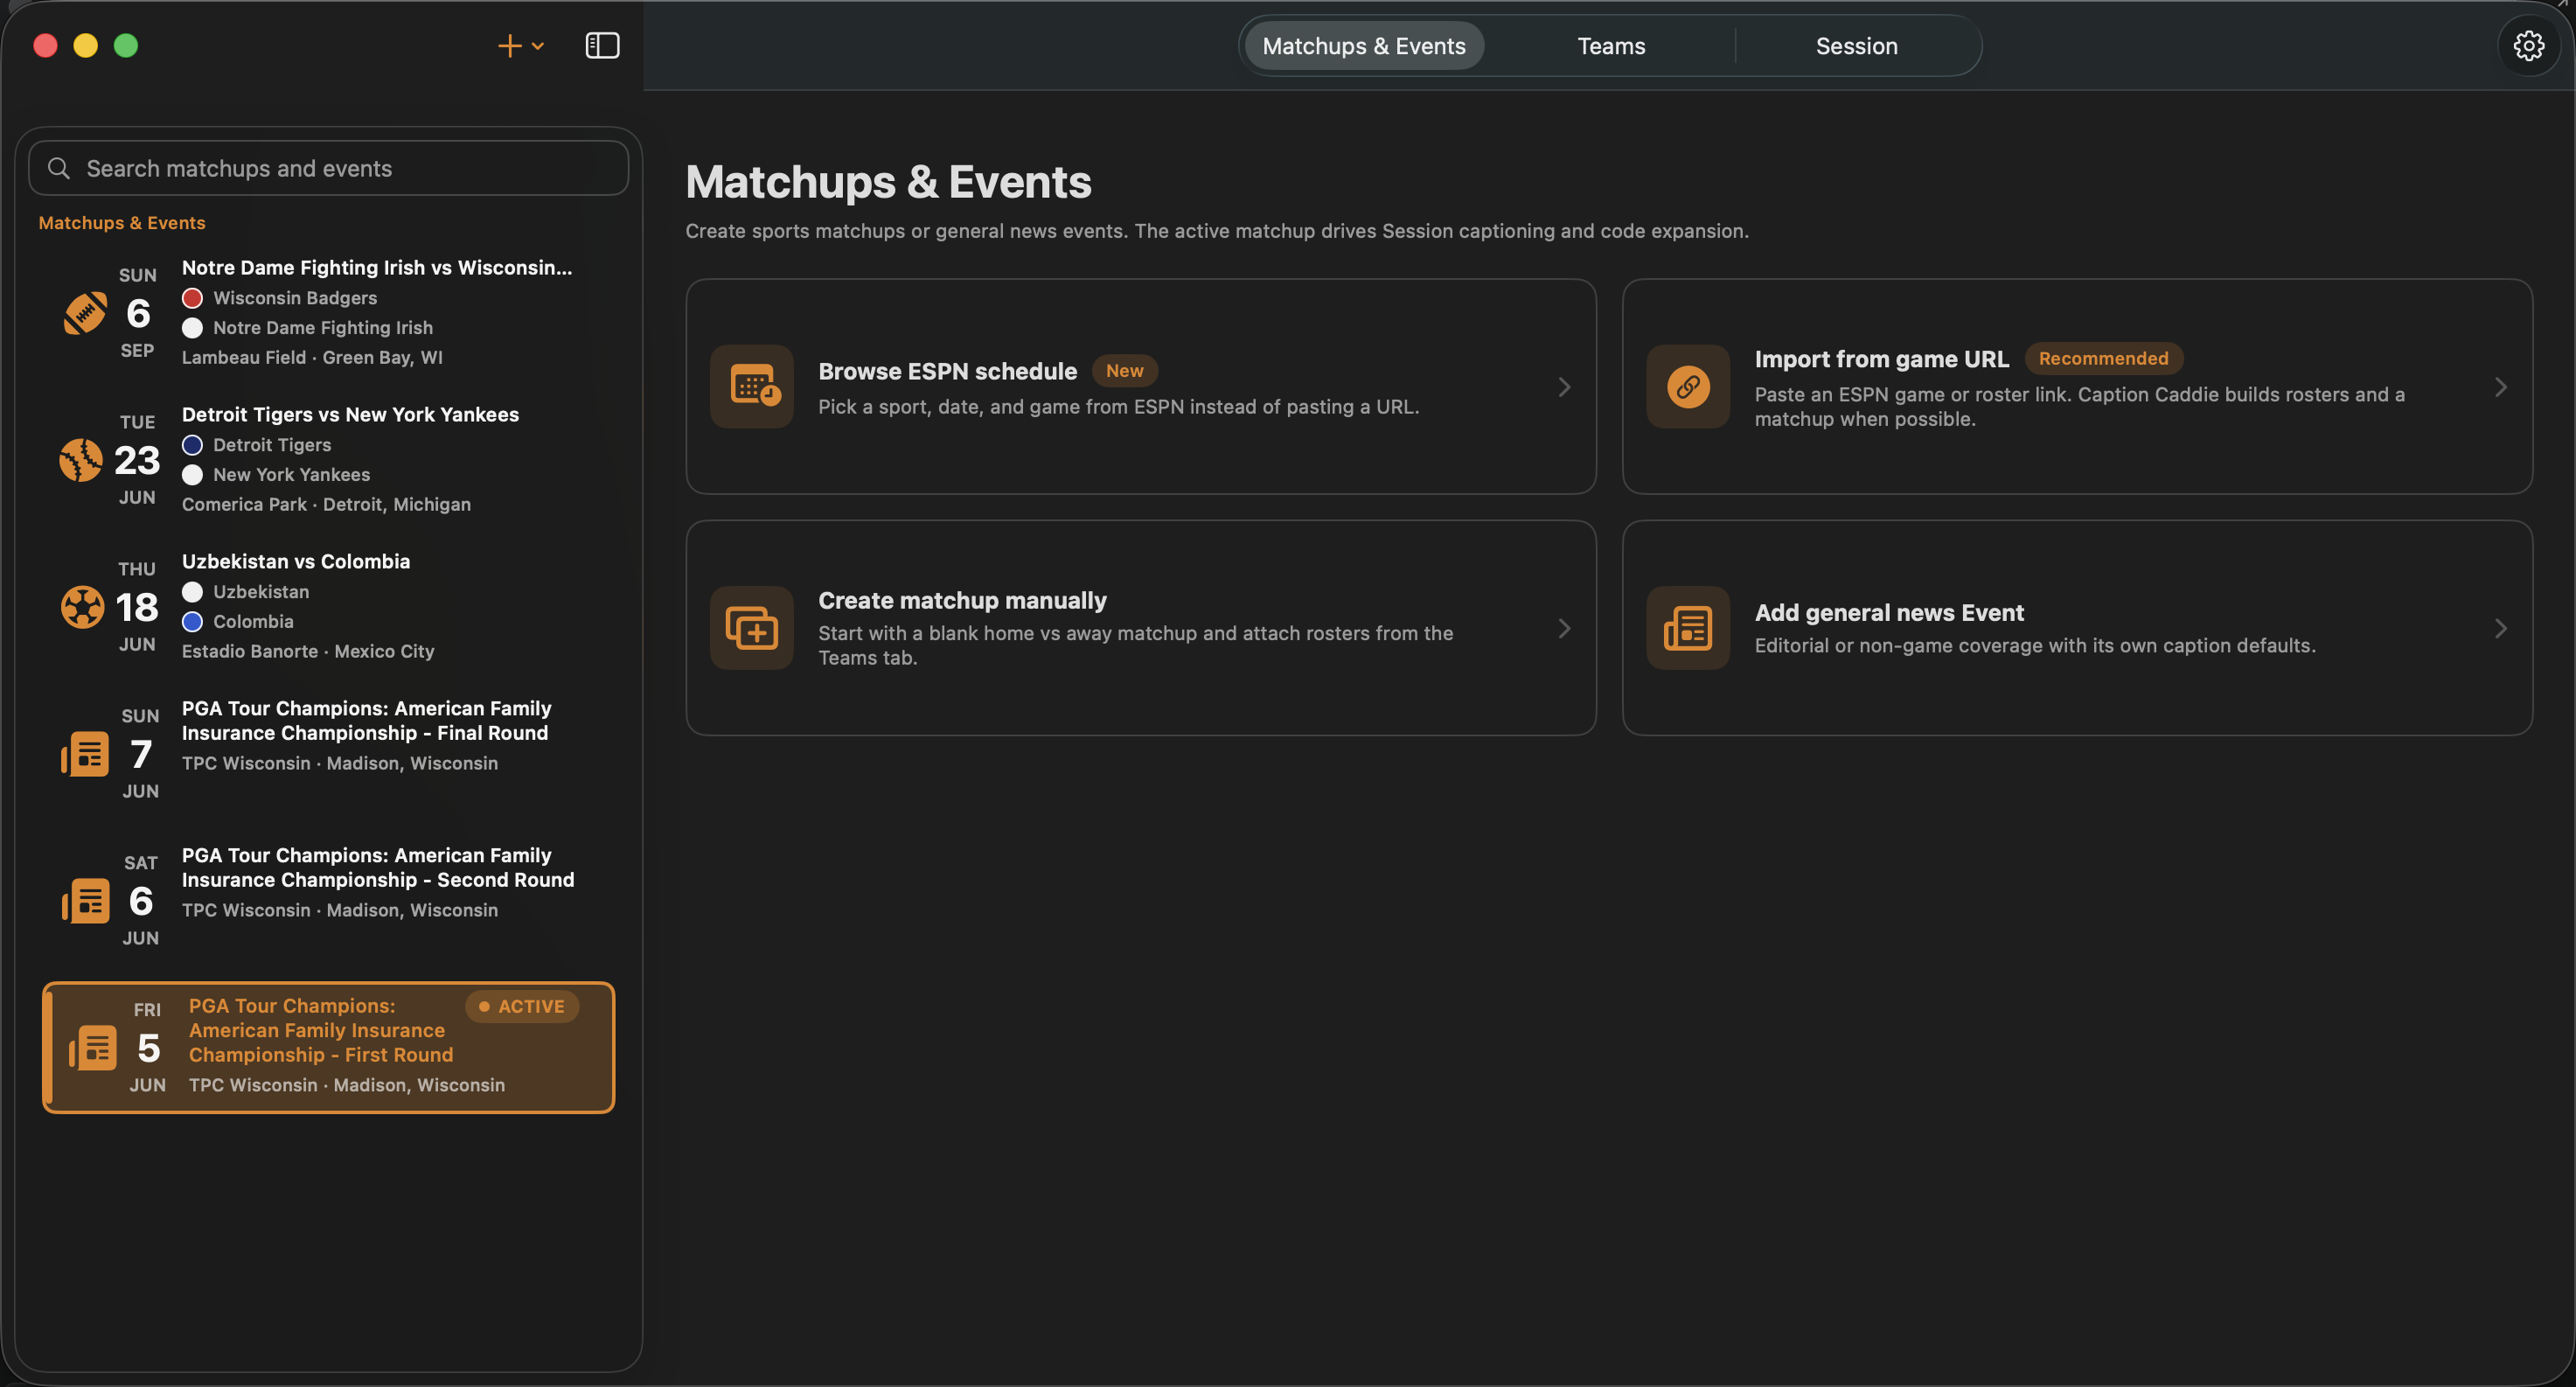Click the Colombia blue color dot
The width and height of the screenshot is (2576, 1387).
(x=193, y=622)
